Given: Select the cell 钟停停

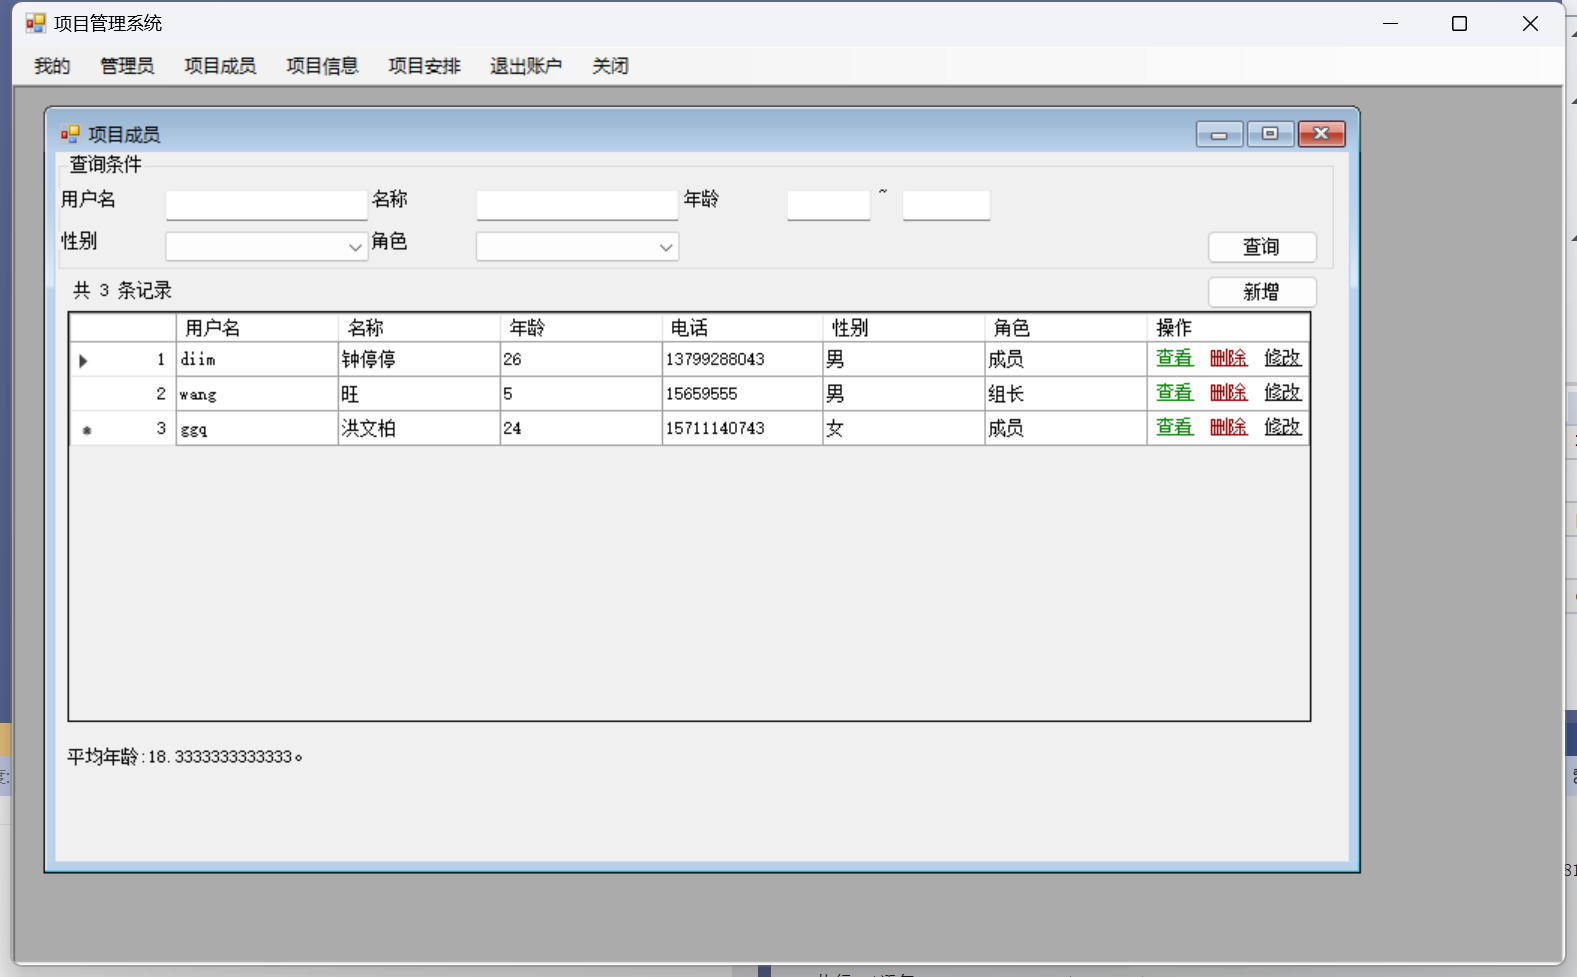Looking at the screenshot, I should 419,359.
